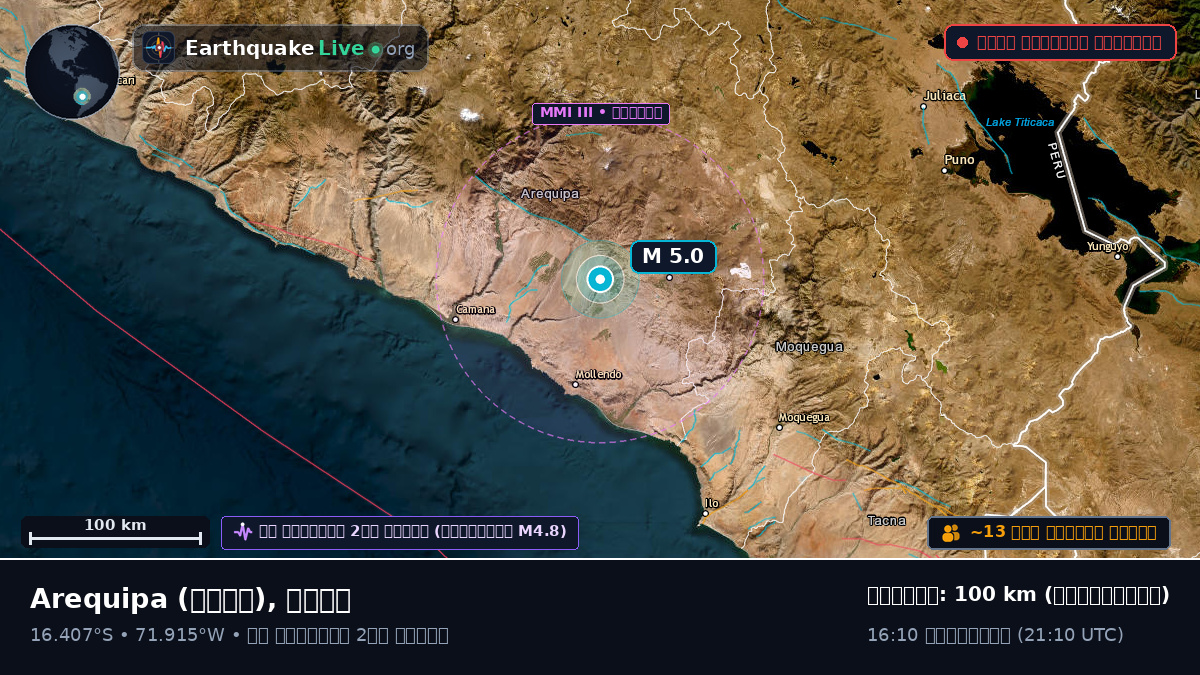Click the M 5.0 magnitude label

click(x=673, y=257)
